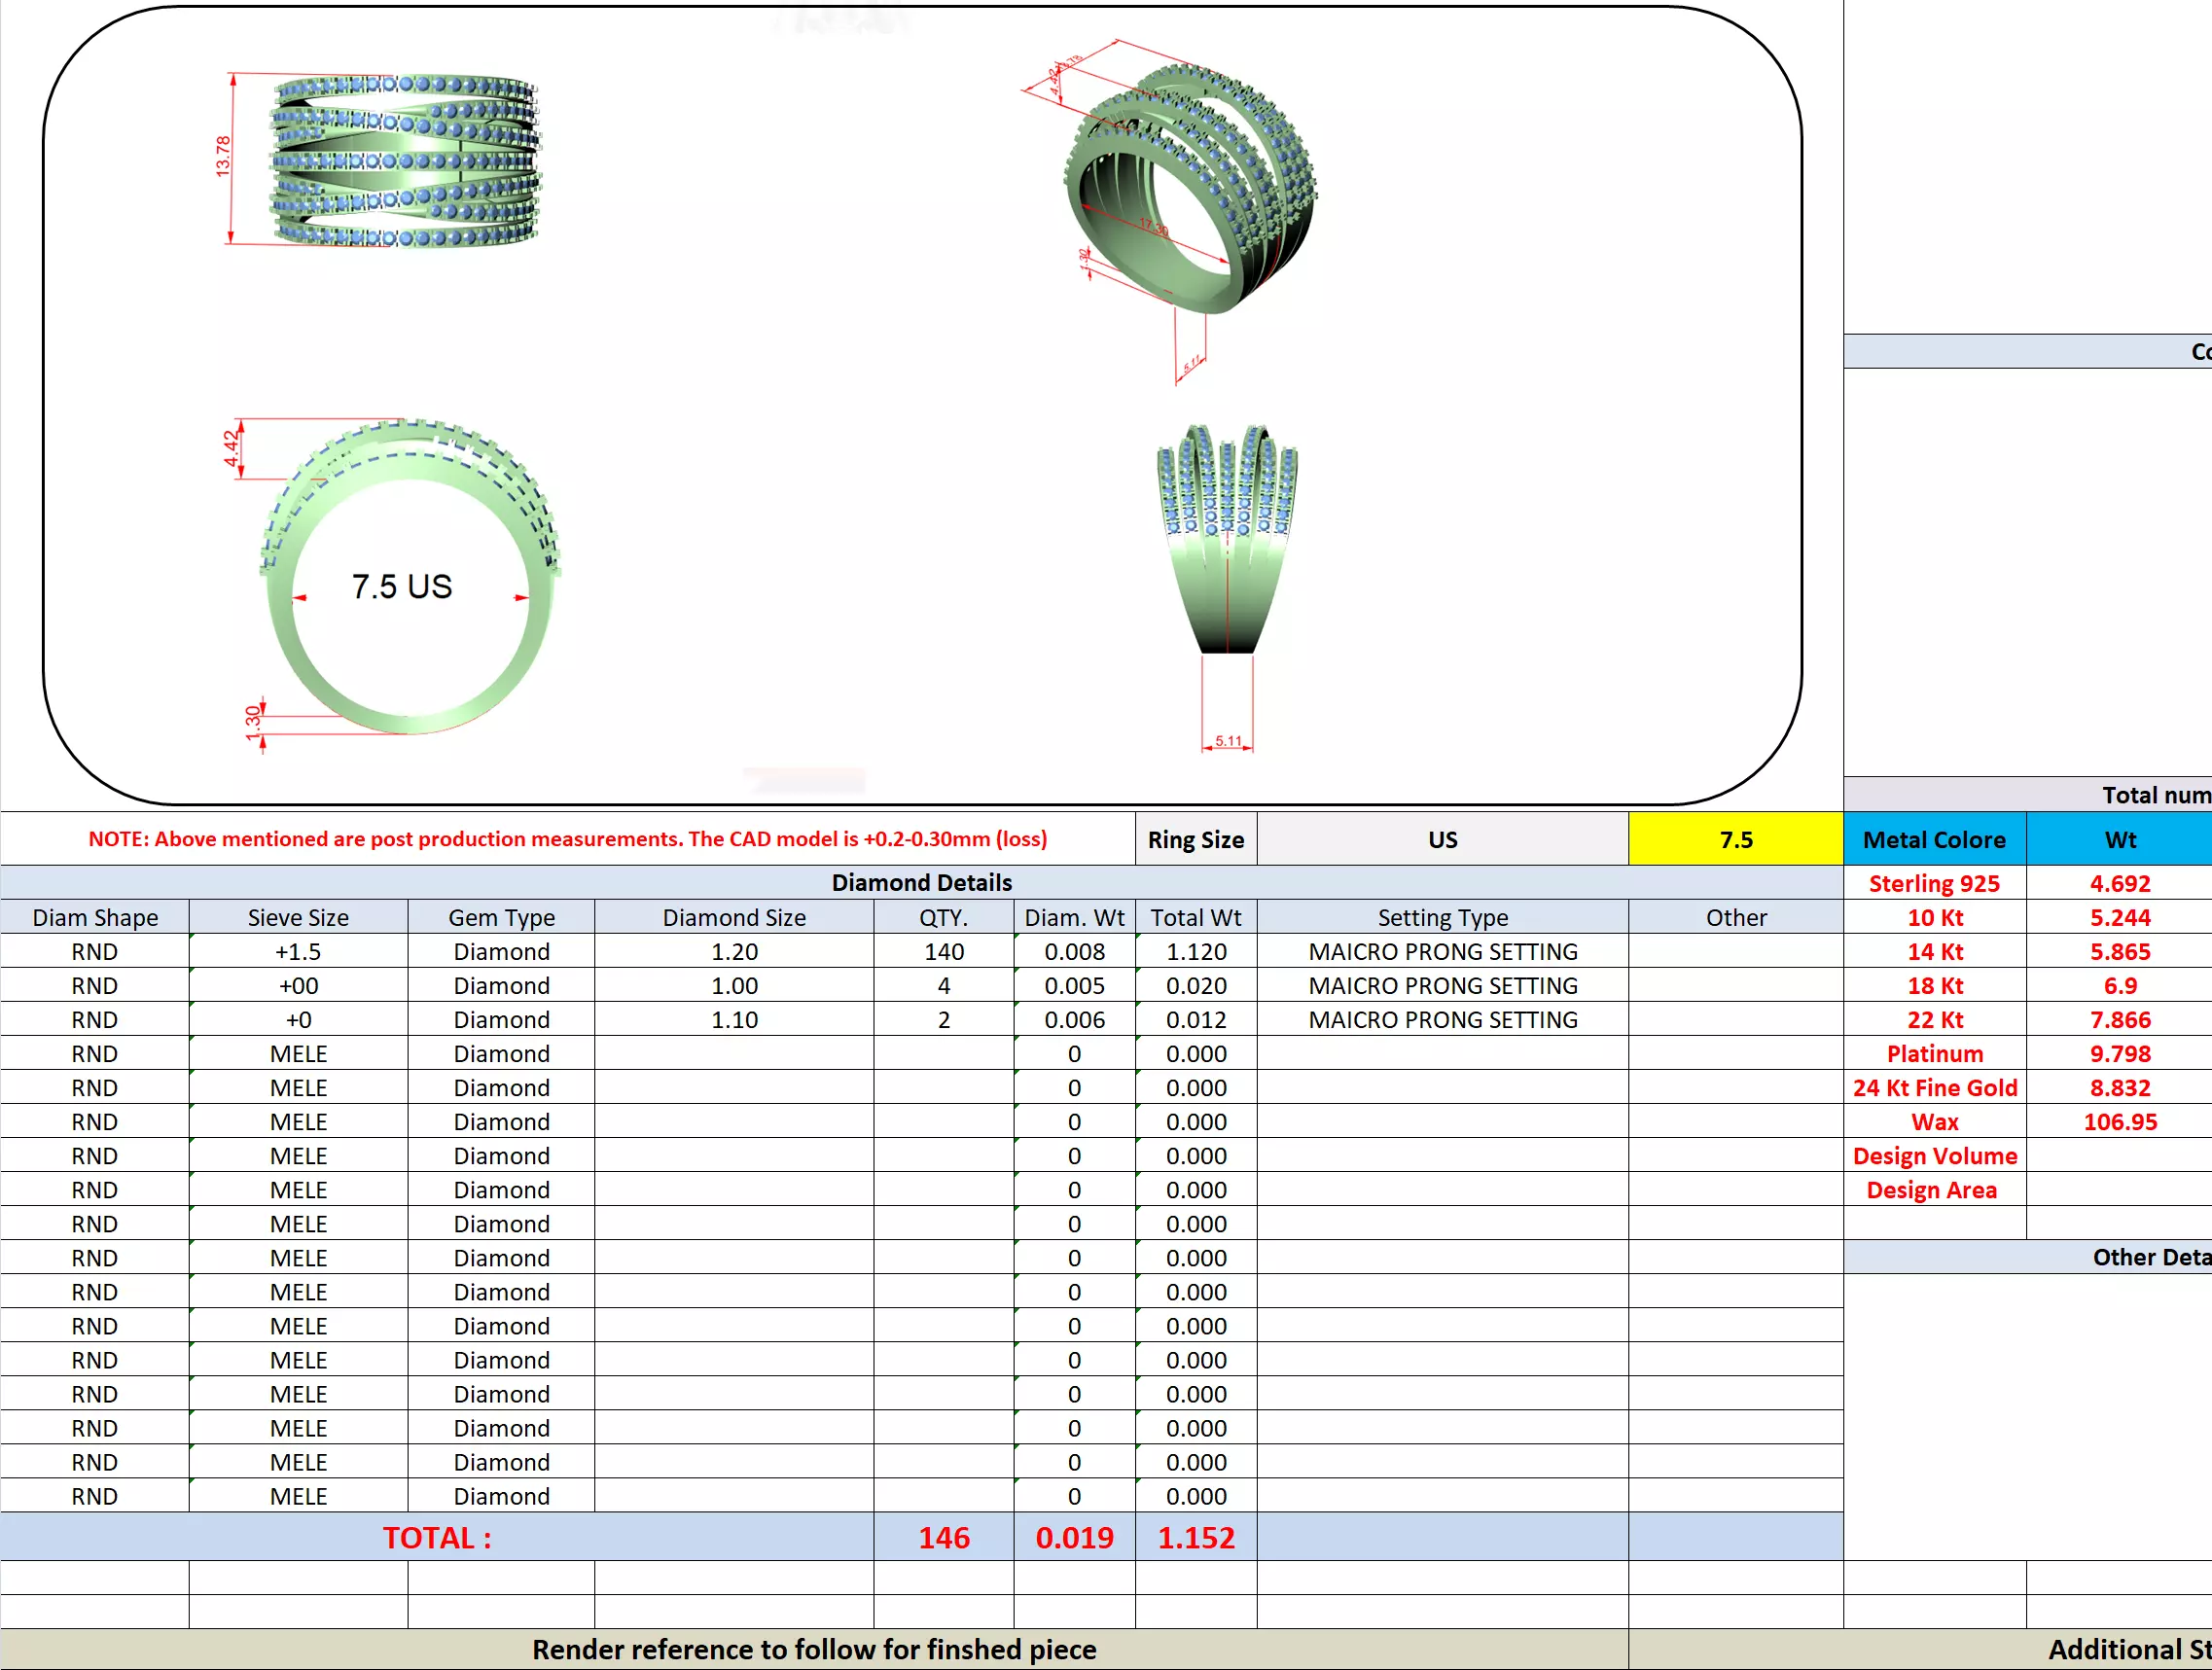Click the Metal Colore header cell
The width and height of the screenshot is (2212, 1670).
click(1933, 839)
